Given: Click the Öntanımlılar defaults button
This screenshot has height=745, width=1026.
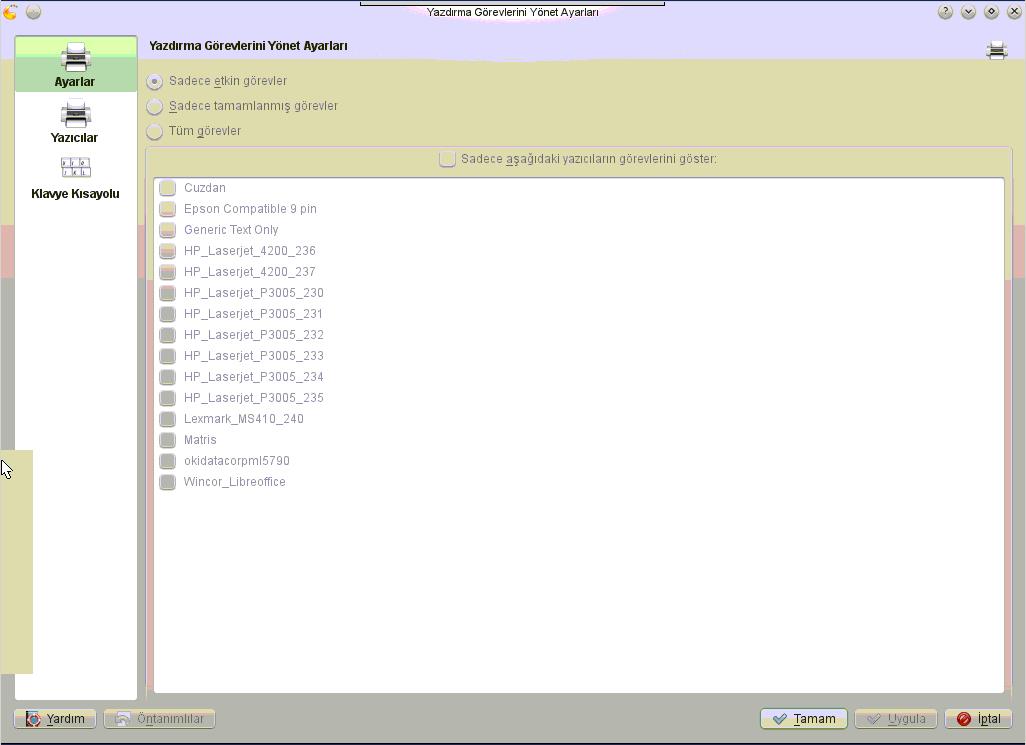Looking at the screenshot, I should click(159, 719).
